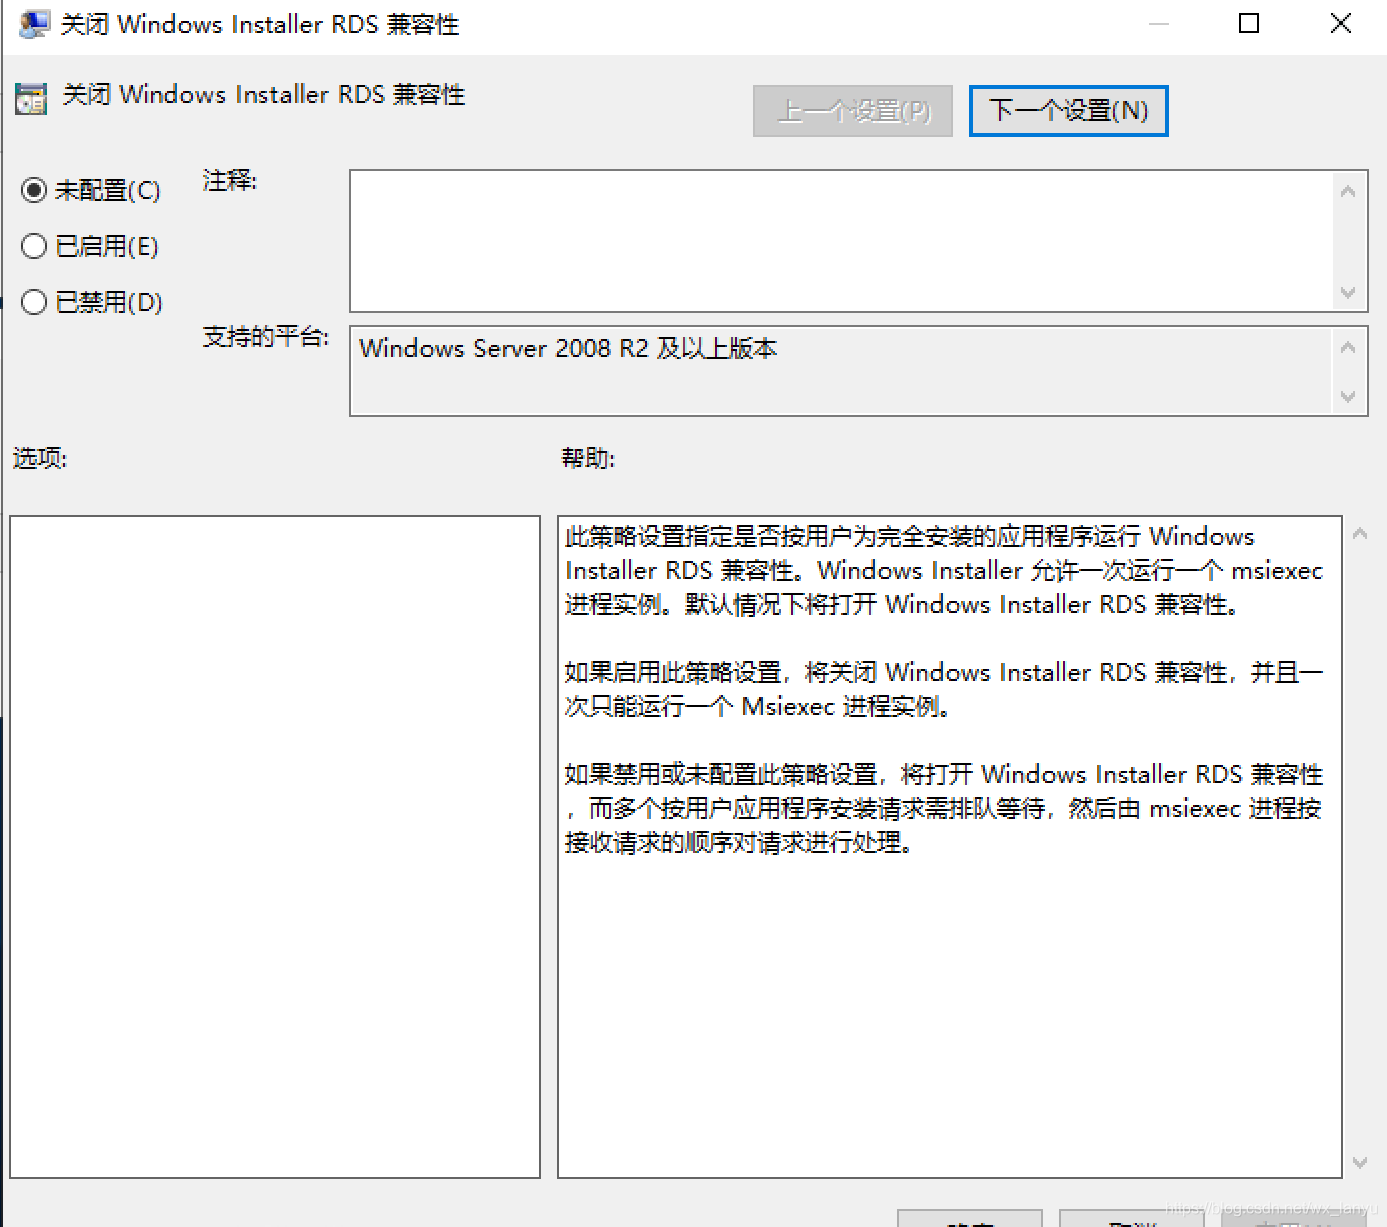Click the supported platform box down arrow
The width and height of the screenshot is (1387, 1227).
1348,397
